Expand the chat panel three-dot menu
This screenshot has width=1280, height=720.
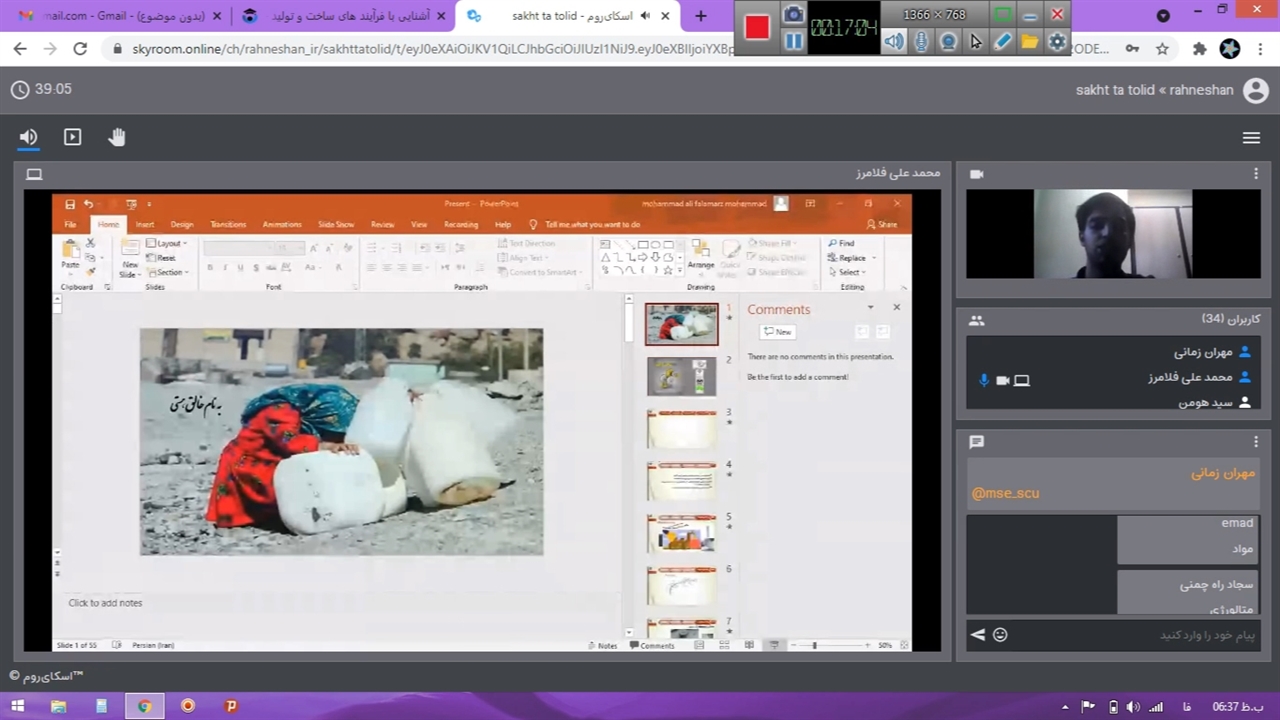(1256, 442)
